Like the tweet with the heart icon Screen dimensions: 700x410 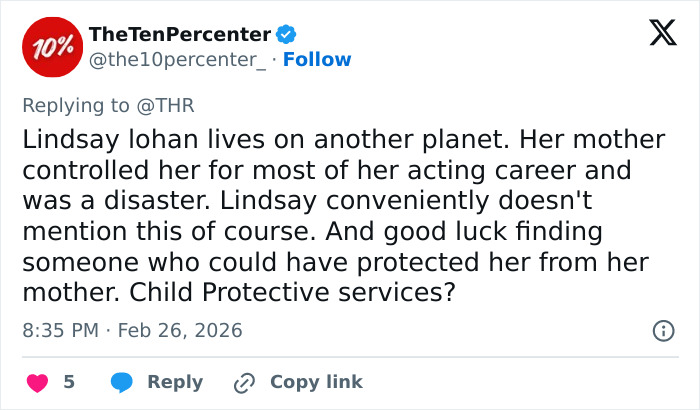tap(37, 382)
